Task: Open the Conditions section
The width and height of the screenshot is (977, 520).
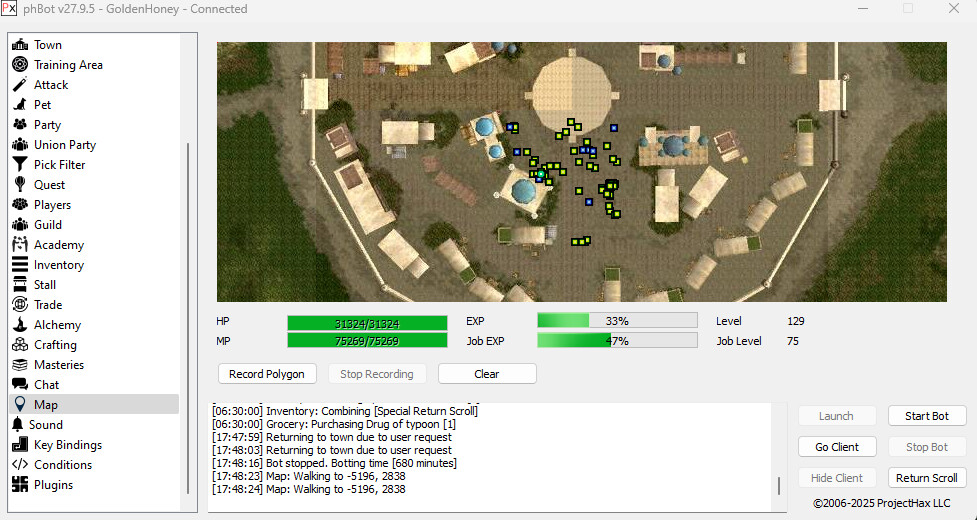Action: click(62, 465)
